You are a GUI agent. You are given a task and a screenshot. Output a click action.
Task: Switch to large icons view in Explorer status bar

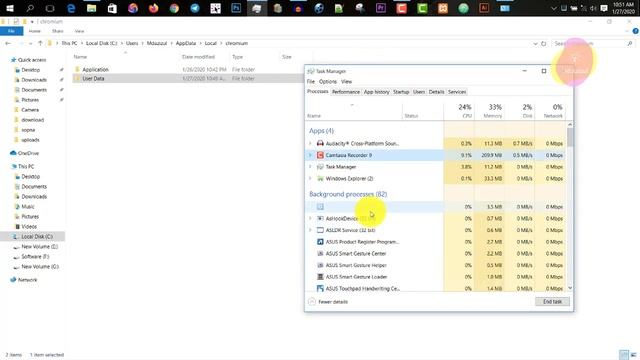[633, 355]
